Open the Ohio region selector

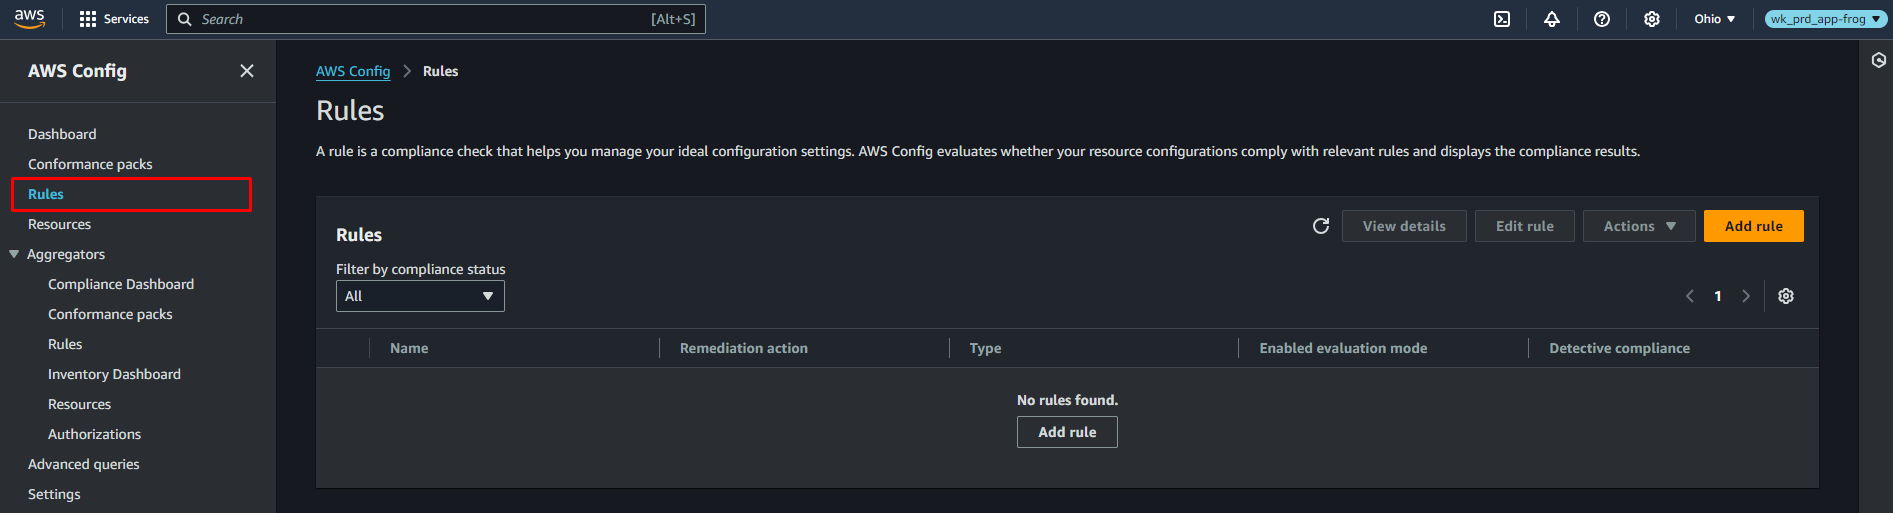1714,19
